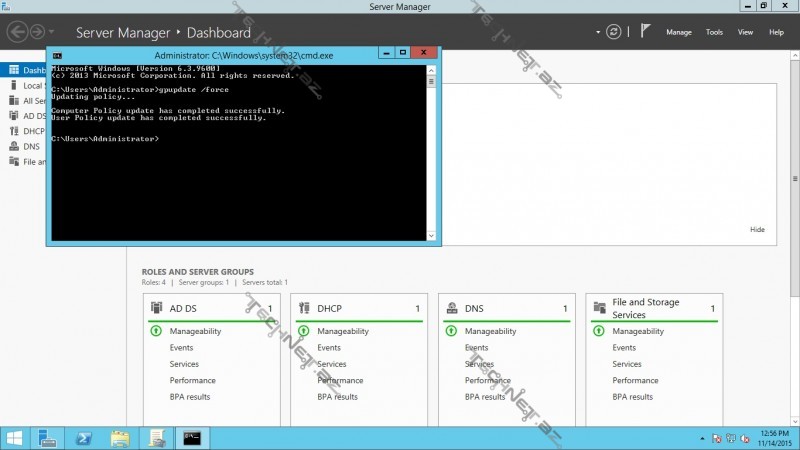This screenshot has width=800, height=450.
Task: Open File Explorer from the taskbar
Action: pos(119,438)
